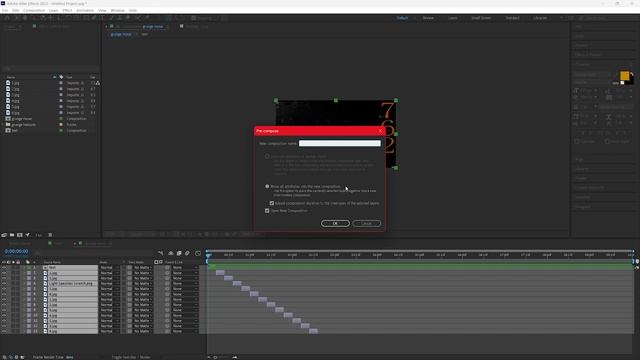This screenshot has height=360, width=640.
Task: Hide layer 1 text with eye toggle
Action: coord(4,268)
